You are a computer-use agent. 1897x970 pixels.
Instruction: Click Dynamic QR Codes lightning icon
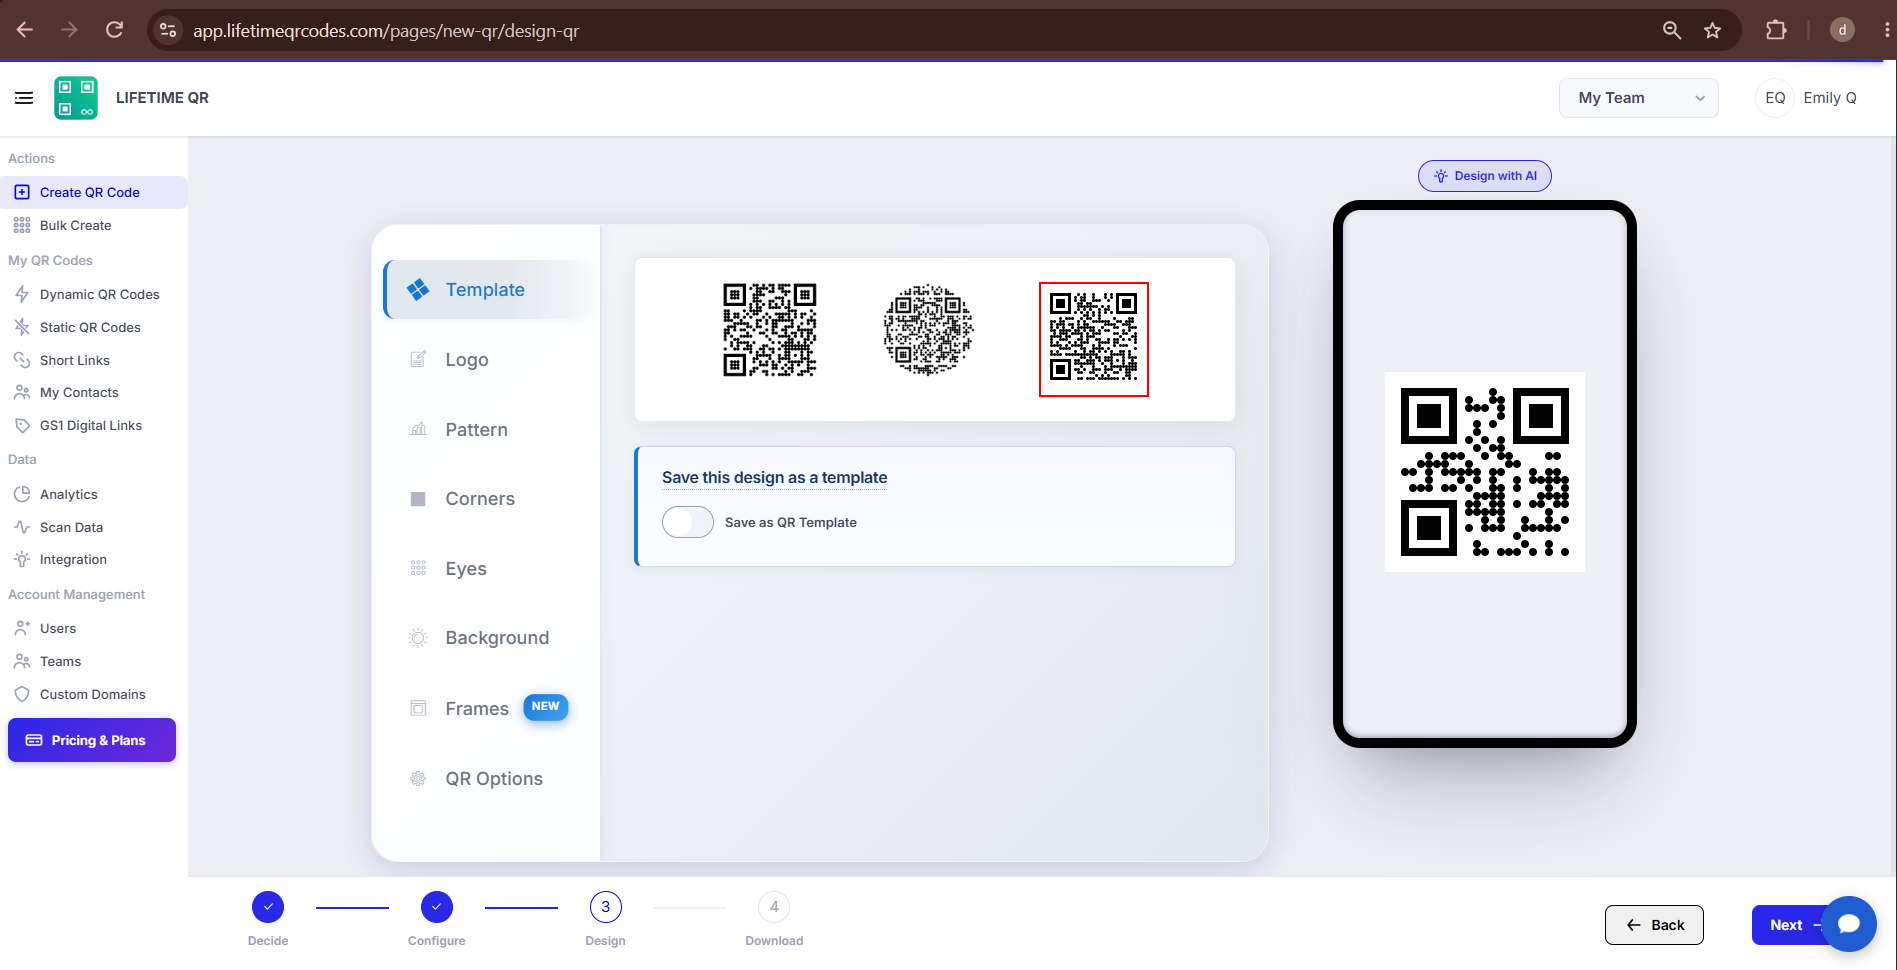click(x=22, y=294)
